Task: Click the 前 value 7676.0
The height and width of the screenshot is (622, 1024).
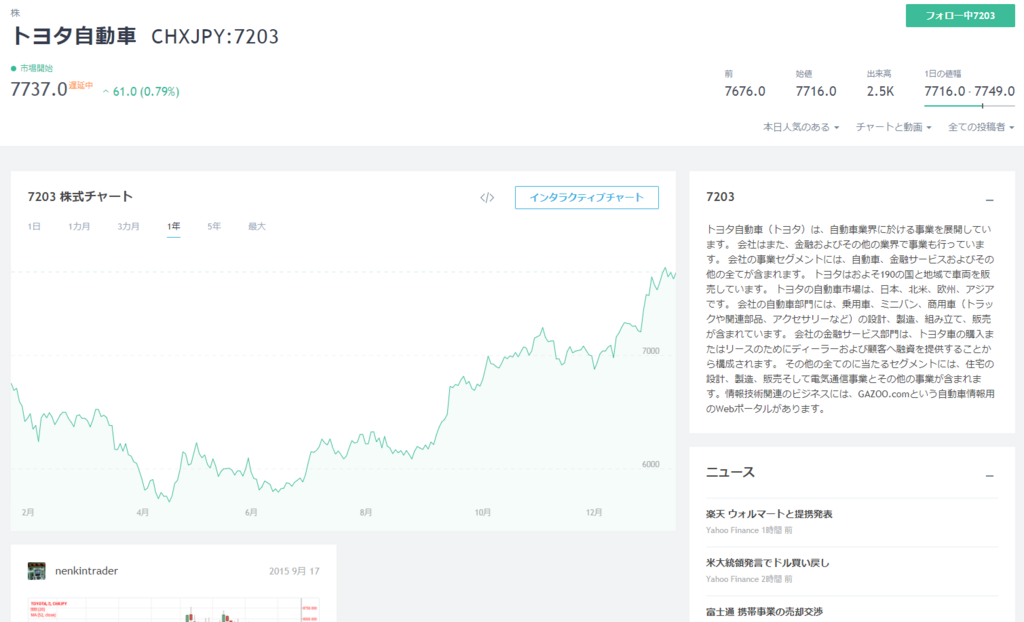Action: click(x=744, y=91)
